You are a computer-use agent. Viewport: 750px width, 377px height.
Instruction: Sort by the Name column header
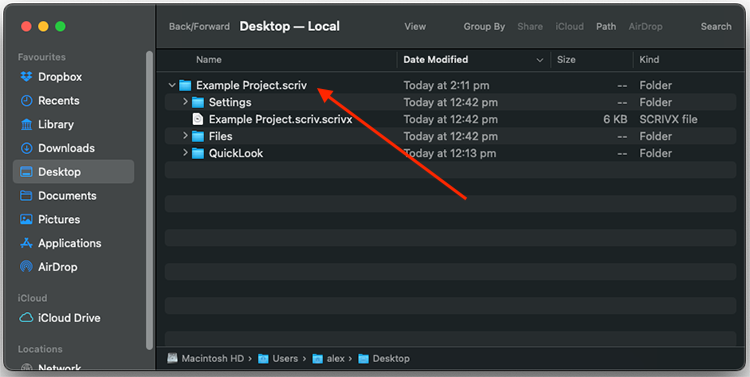click(209, 60)
